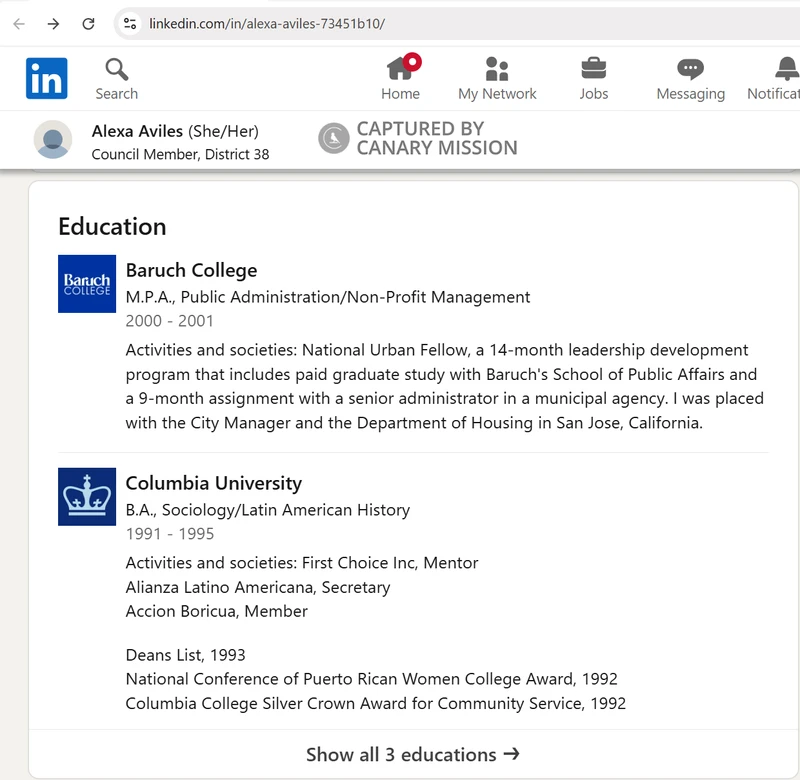Image resolution: width=800 pixels, height=780 pixels.
Task: Click the LinkedIn logo icon
Action: [x=47, y=78]
